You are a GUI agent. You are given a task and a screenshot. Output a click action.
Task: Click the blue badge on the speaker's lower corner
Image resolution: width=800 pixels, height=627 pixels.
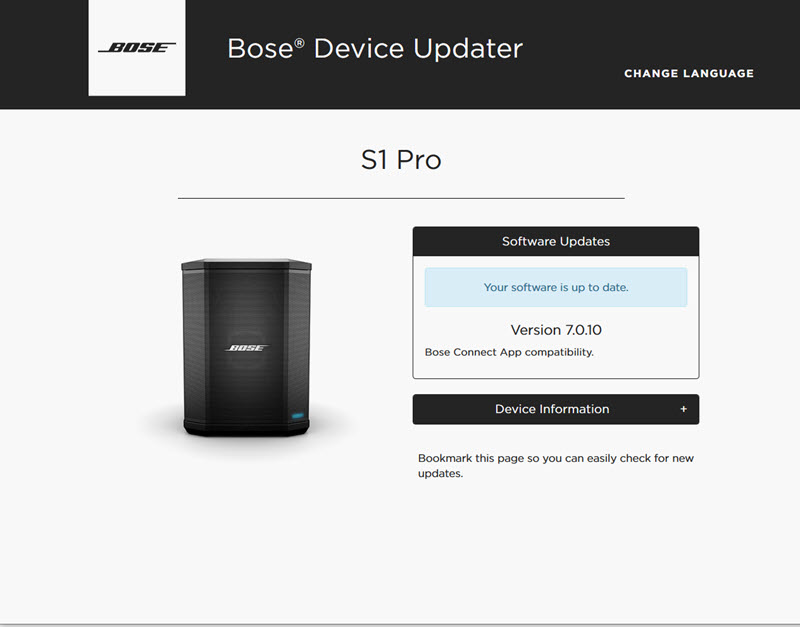297,415
